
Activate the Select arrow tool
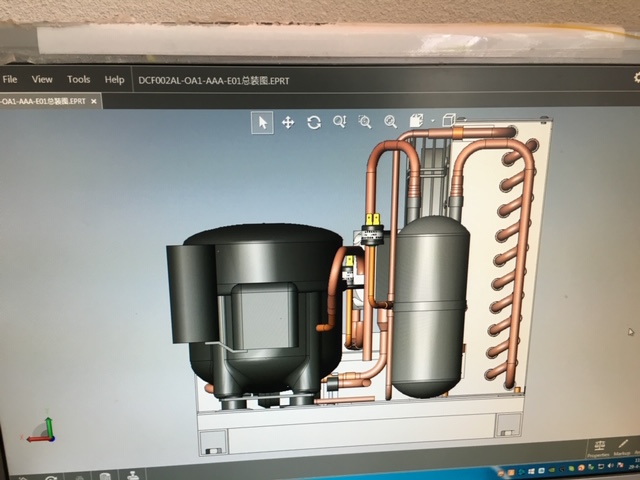coord(262,122)
